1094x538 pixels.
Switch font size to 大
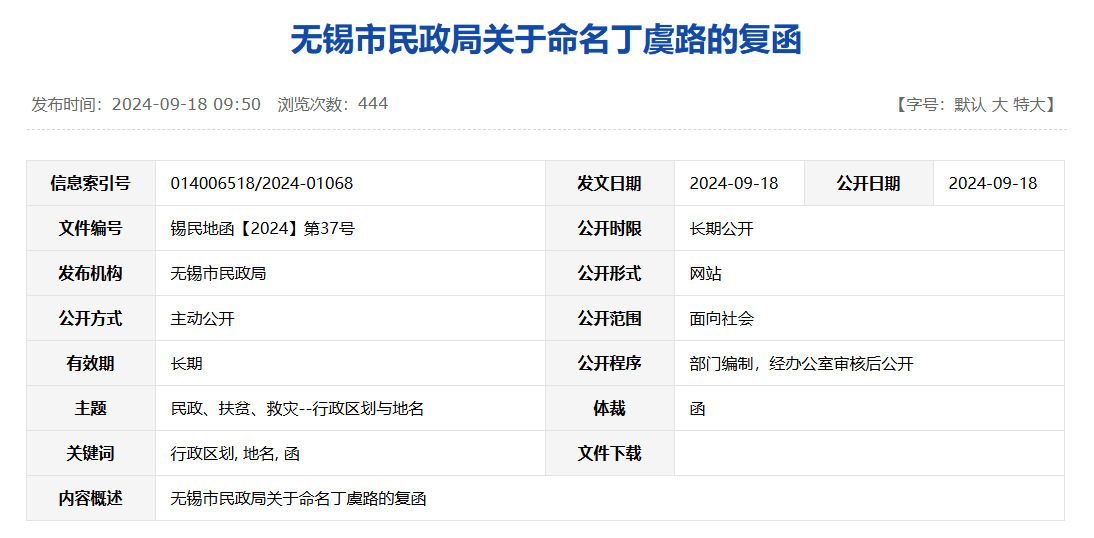(998, 104)
